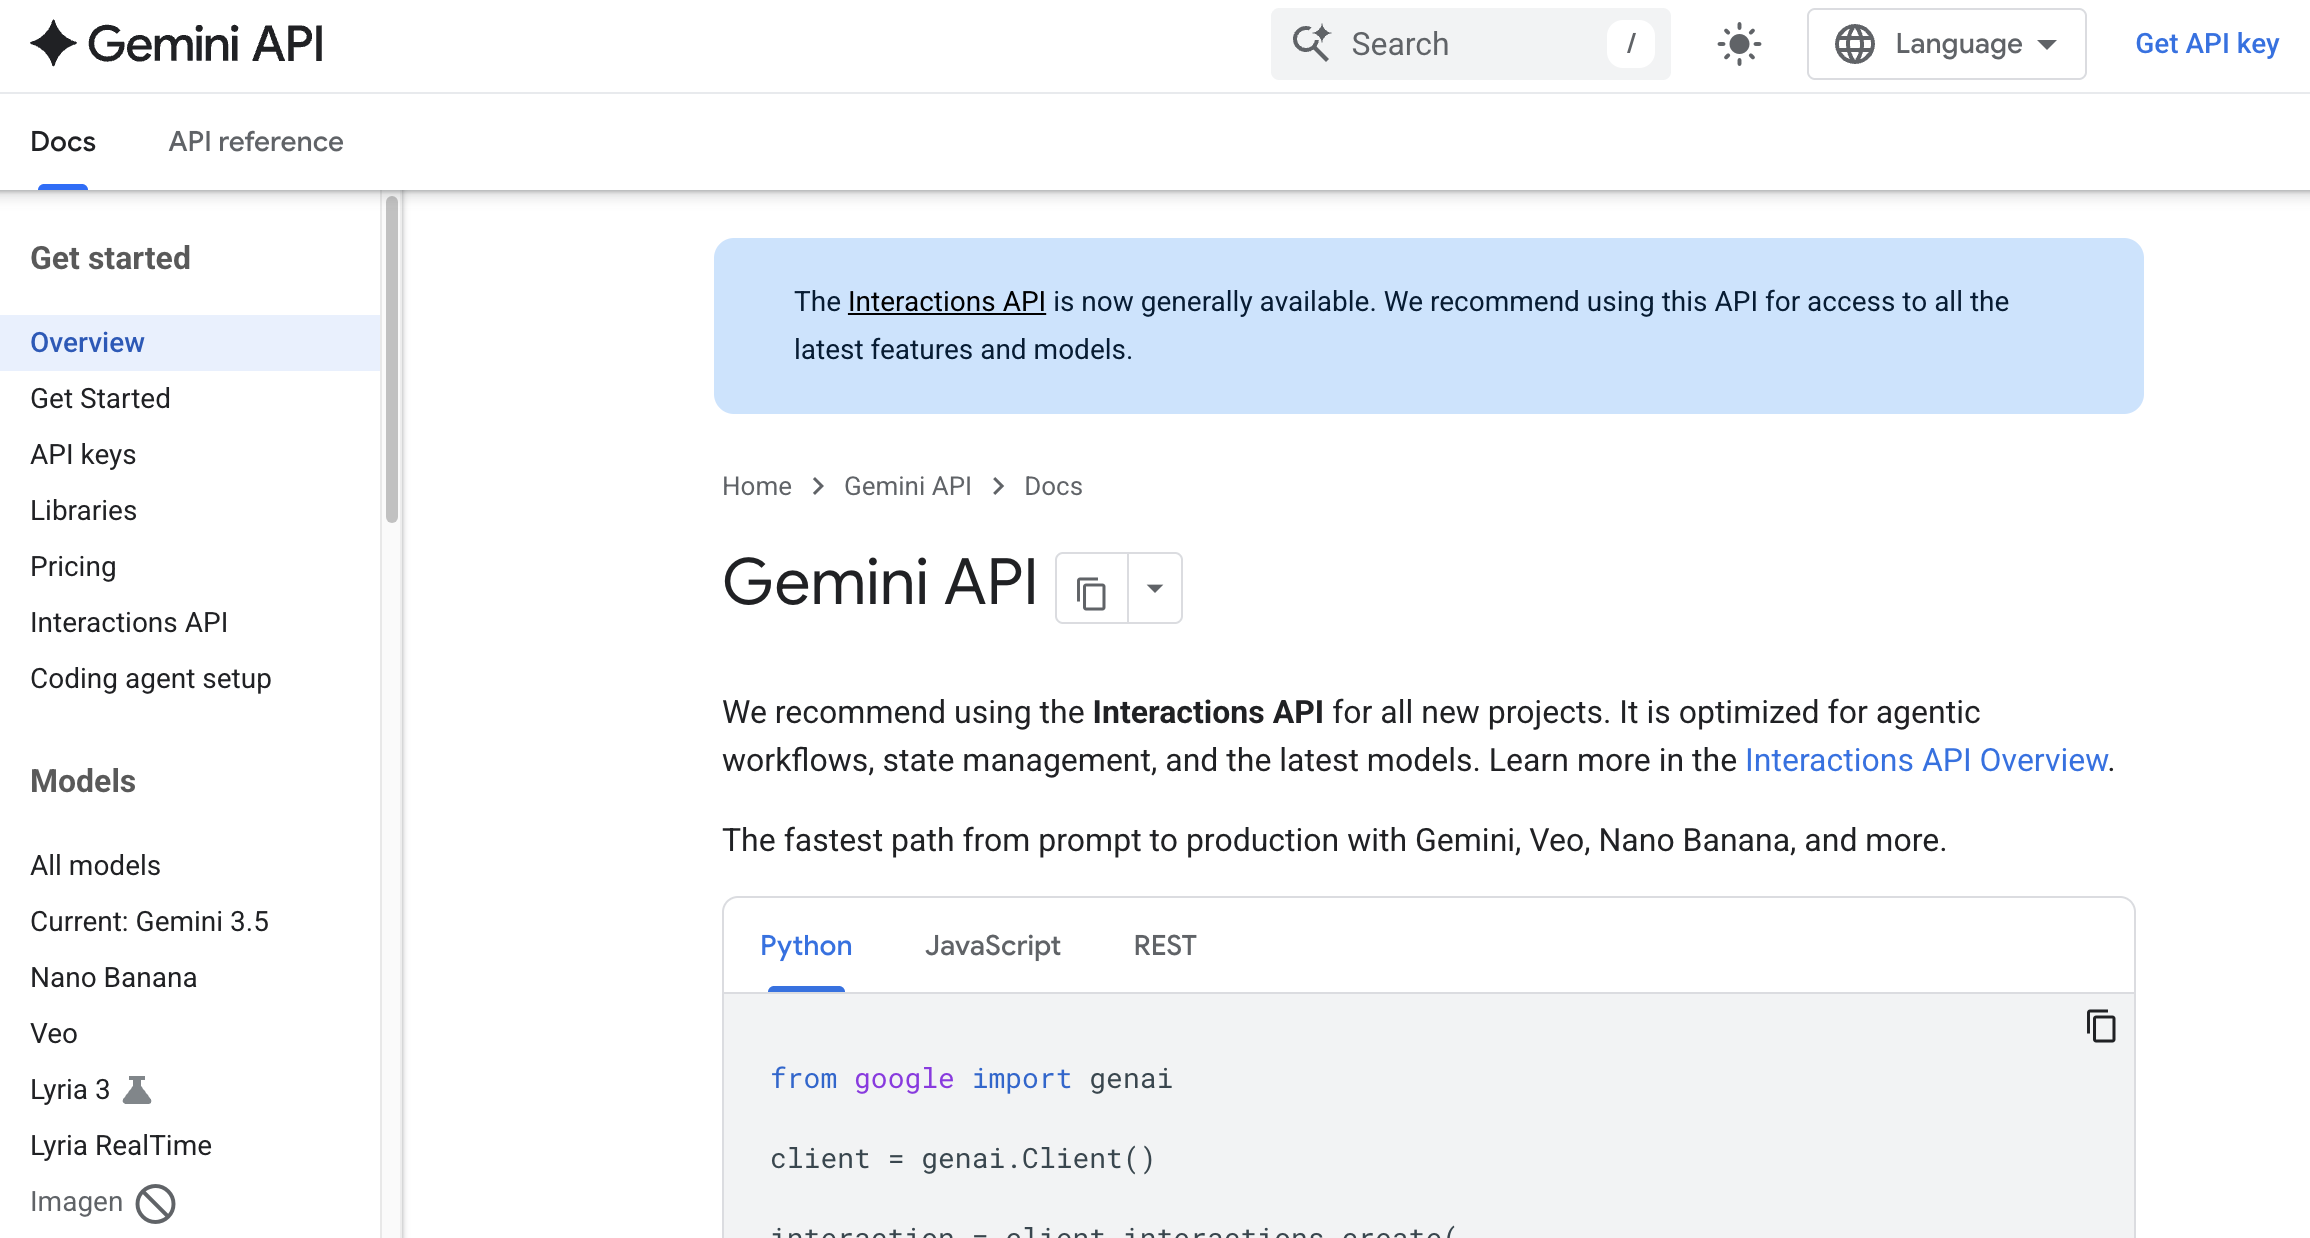Click the slash shortcut key badge
Viewport: 2310px width, 1238px height.
1631,44
